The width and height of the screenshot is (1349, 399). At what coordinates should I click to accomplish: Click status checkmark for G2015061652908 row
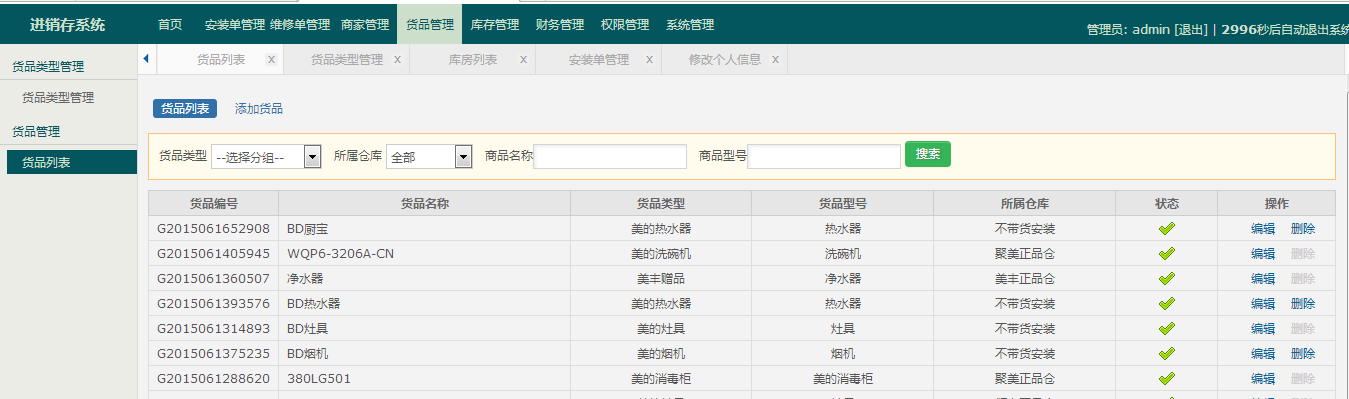pyautogui.click(x=1166, y=228)
